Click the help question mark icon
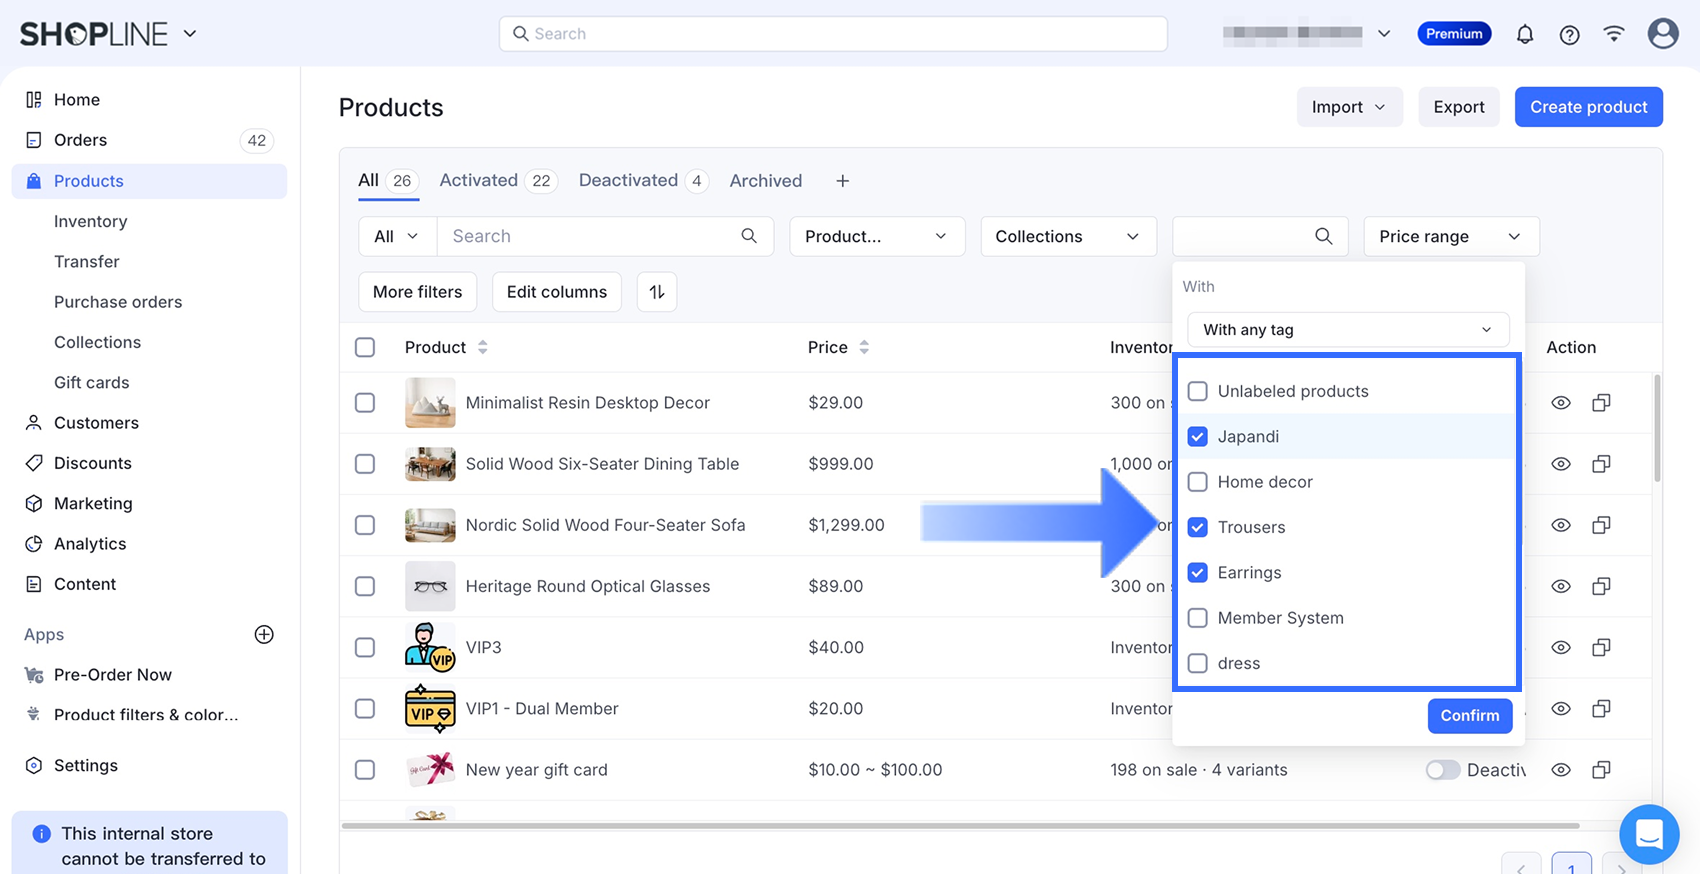The image size is (1700, 874). click(1569, 35)
